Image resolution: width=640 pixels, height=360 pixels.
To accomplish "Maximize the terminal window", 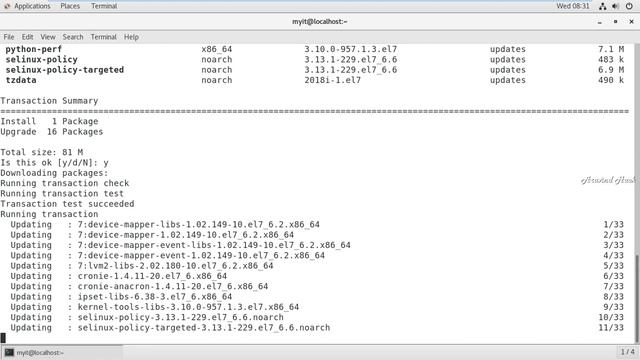I will coord(616,22).
